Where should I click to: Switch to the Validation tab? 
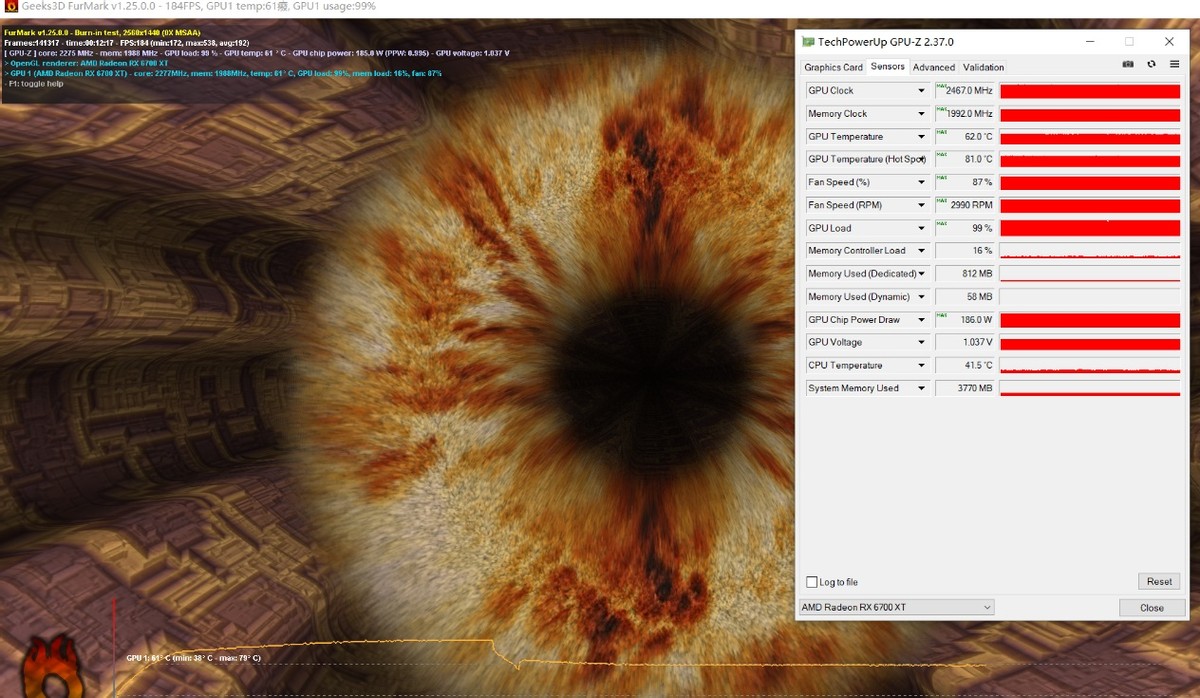(983, 67)
